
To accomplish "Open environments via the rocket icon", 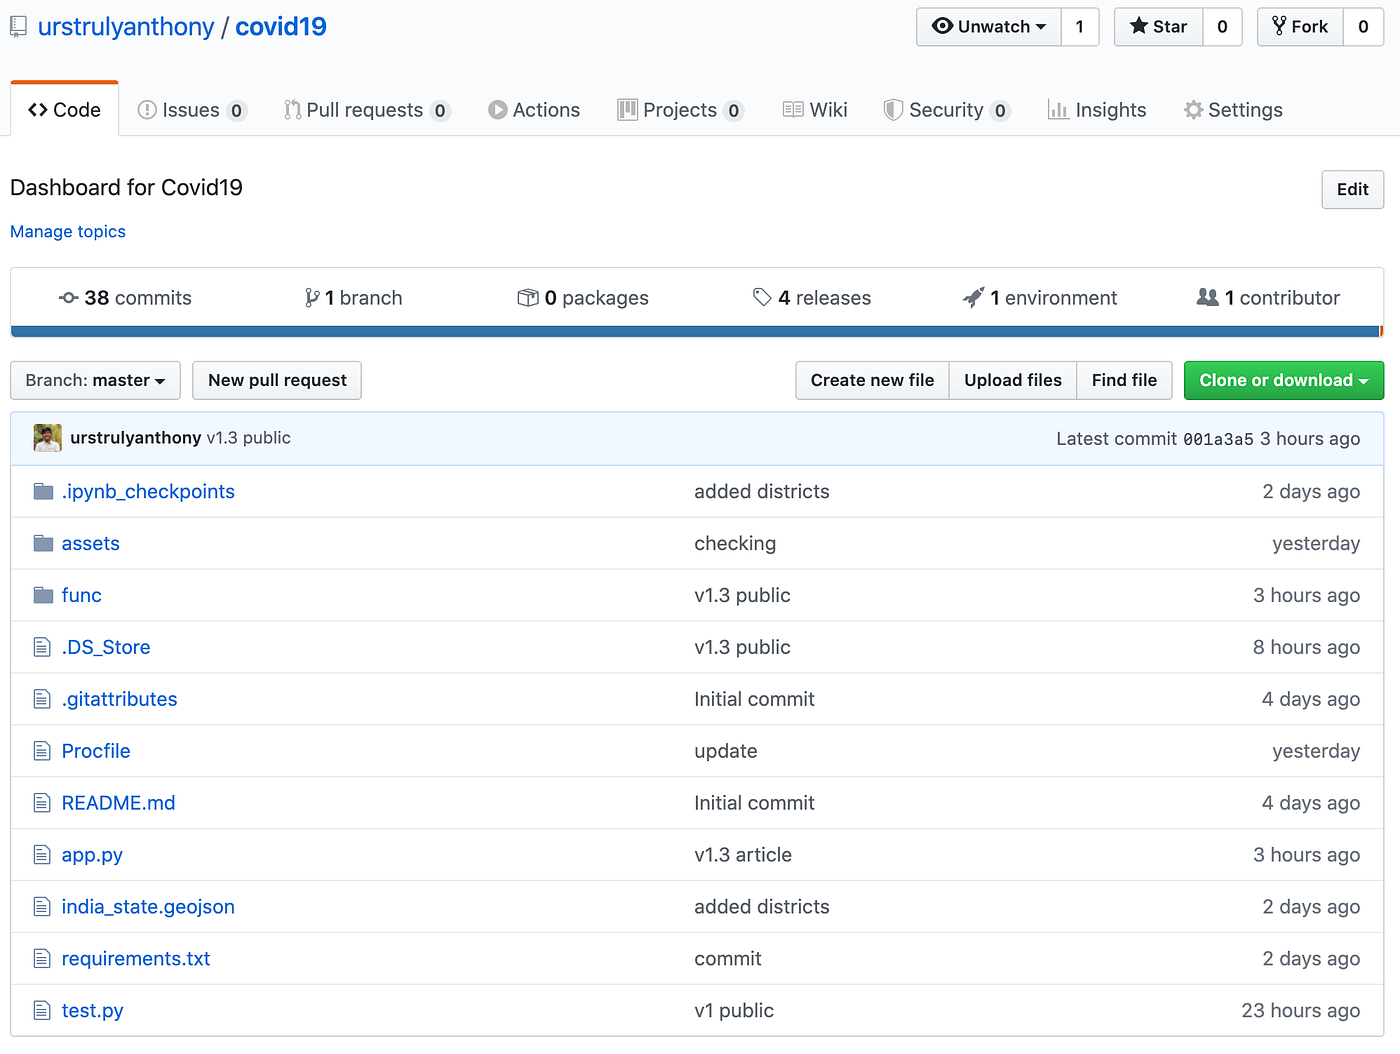I will coord(974,297).
